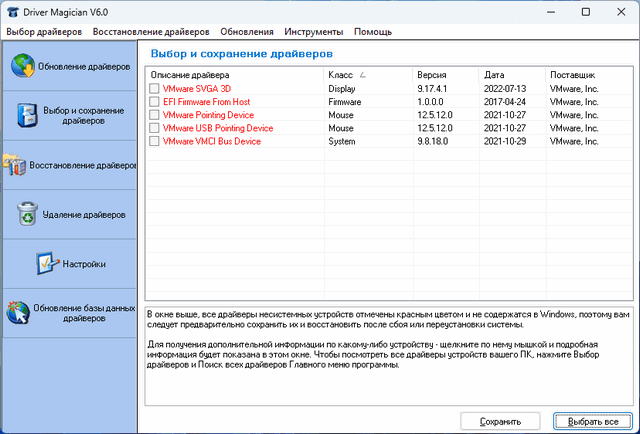640x434 pixels.
Task: Open Настройки sidebar icon
Action: pyautogui.click(x=48, y=263)
